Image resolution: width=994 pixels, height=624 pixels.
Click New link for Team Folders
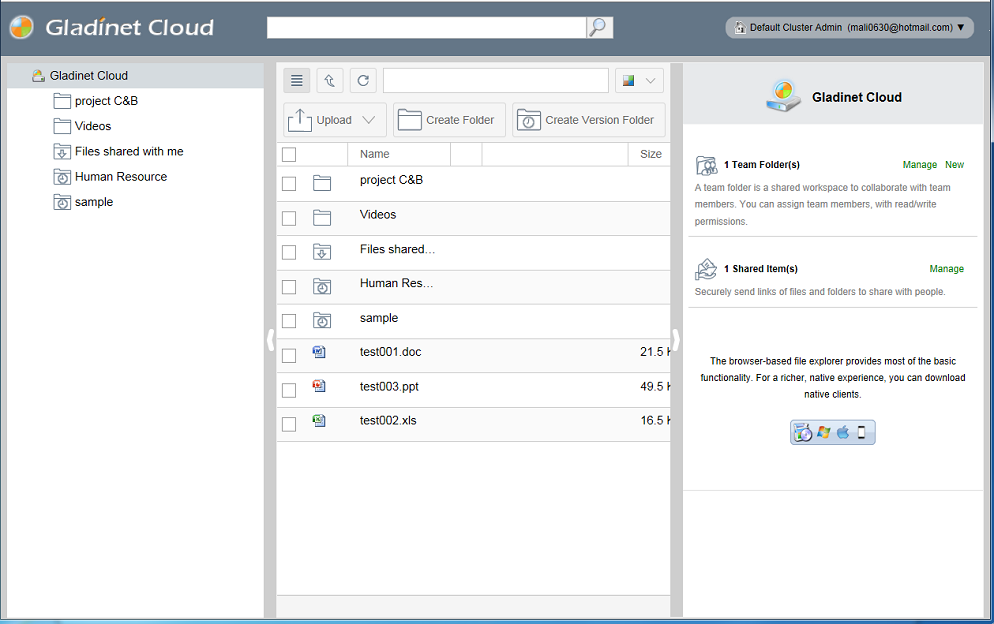954,165
